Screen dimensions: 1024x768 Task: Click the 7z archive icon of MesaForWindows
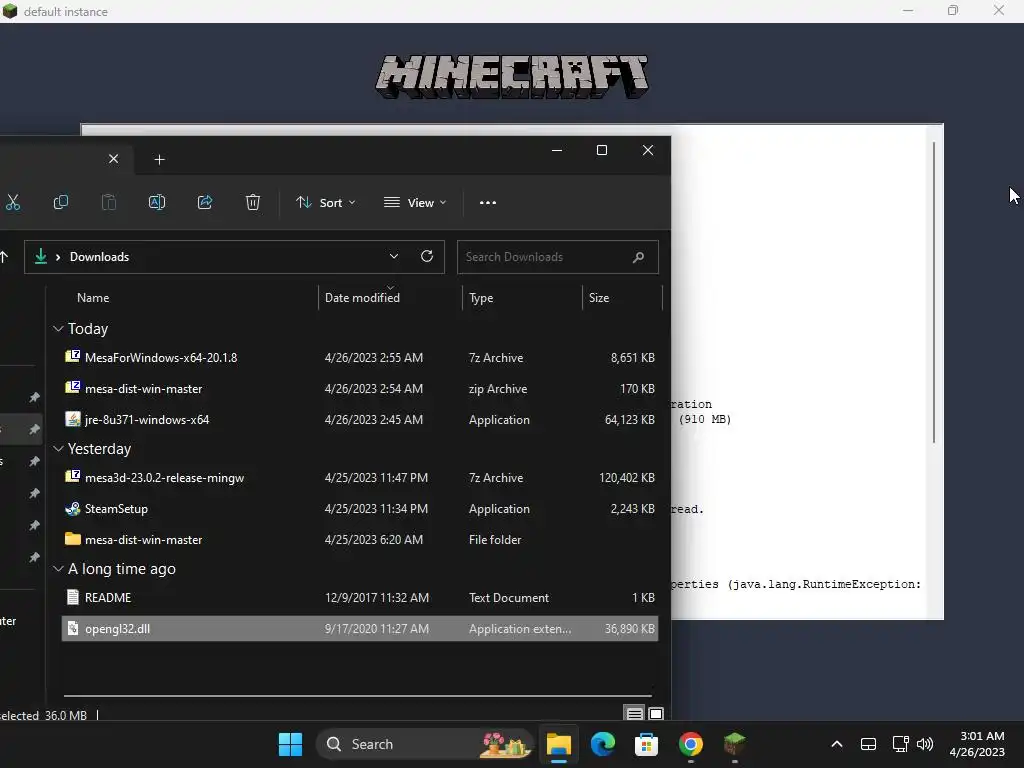[x=72, y=357]
